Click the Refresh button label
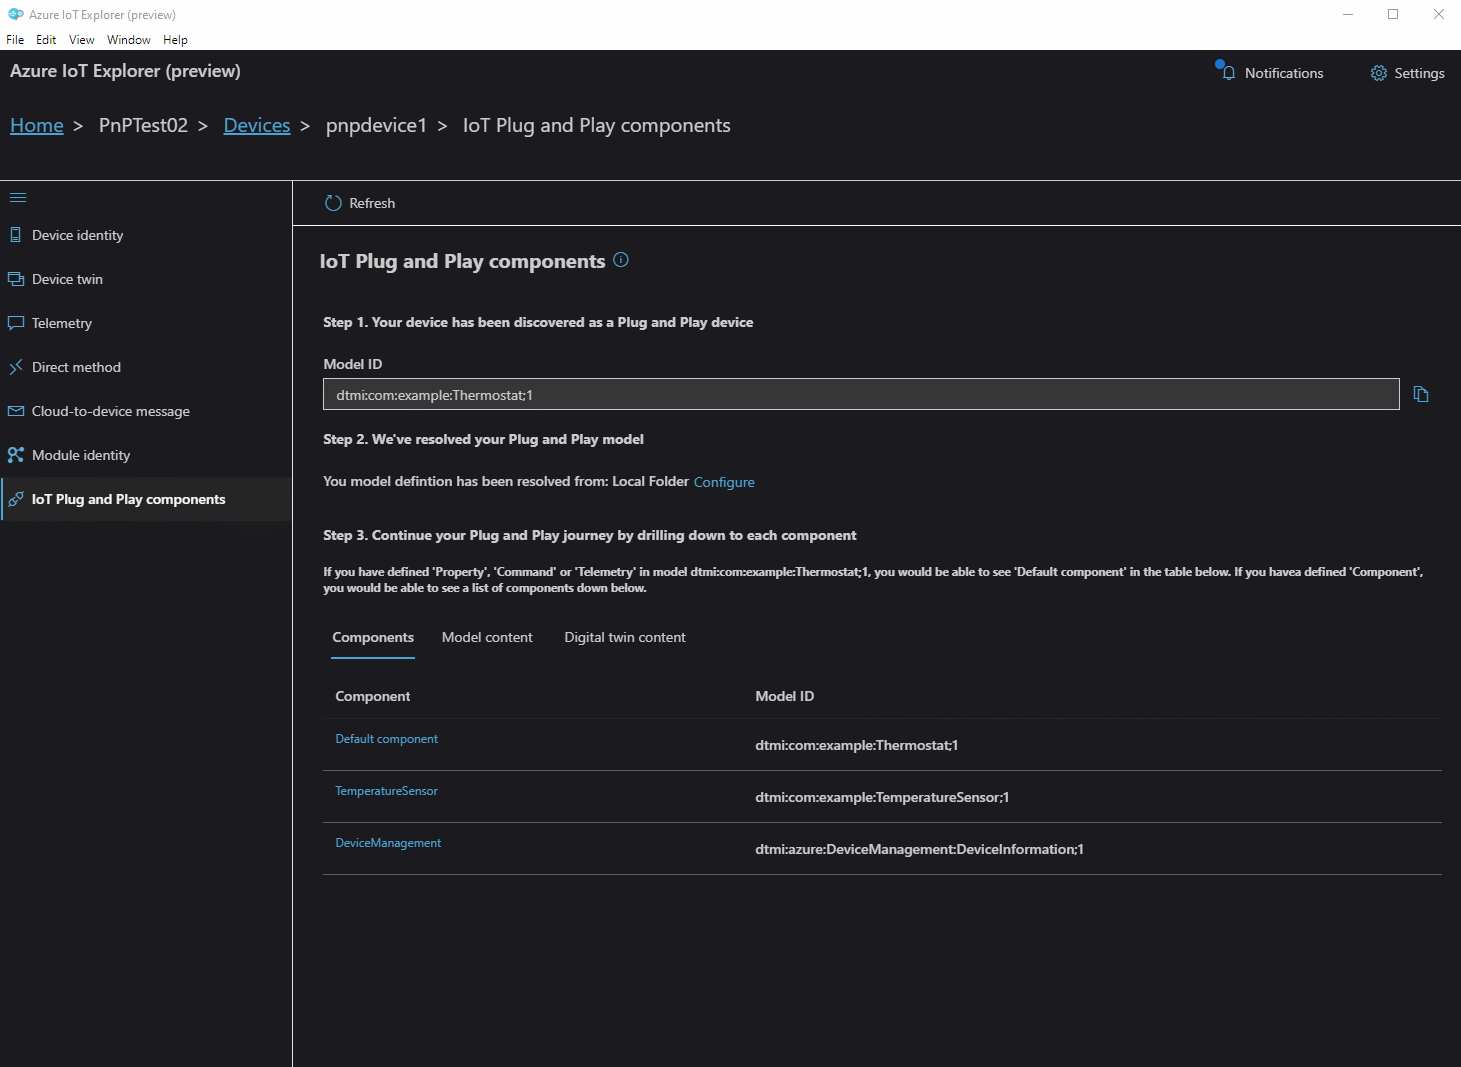 point(372,203)
